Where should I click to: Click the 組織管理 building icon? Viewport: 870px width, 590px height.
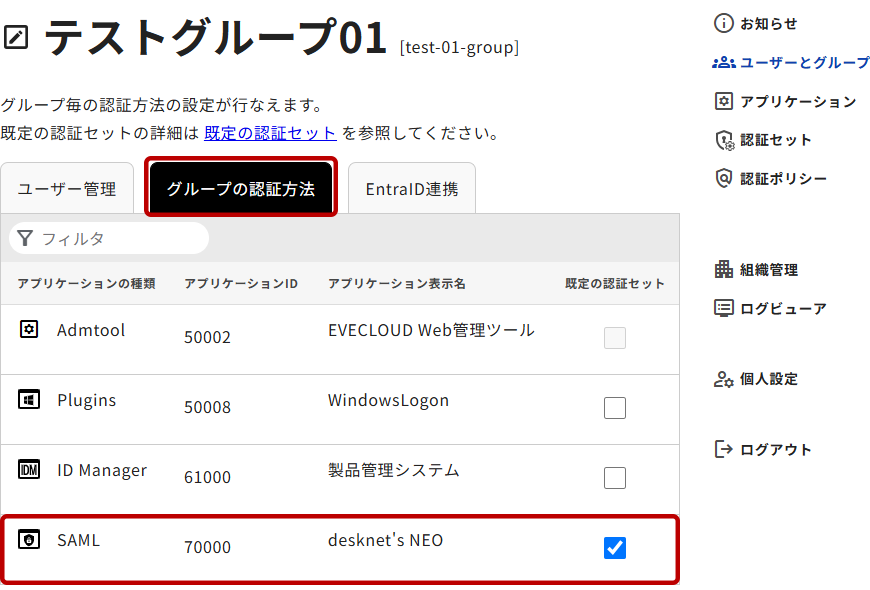coord(724,269)
